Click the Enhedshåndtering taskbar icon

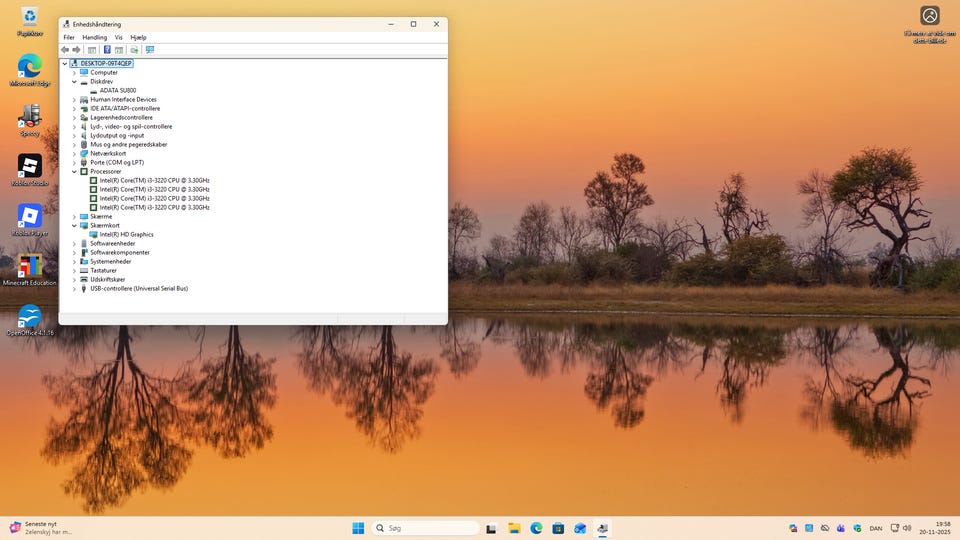pos(602,528)
